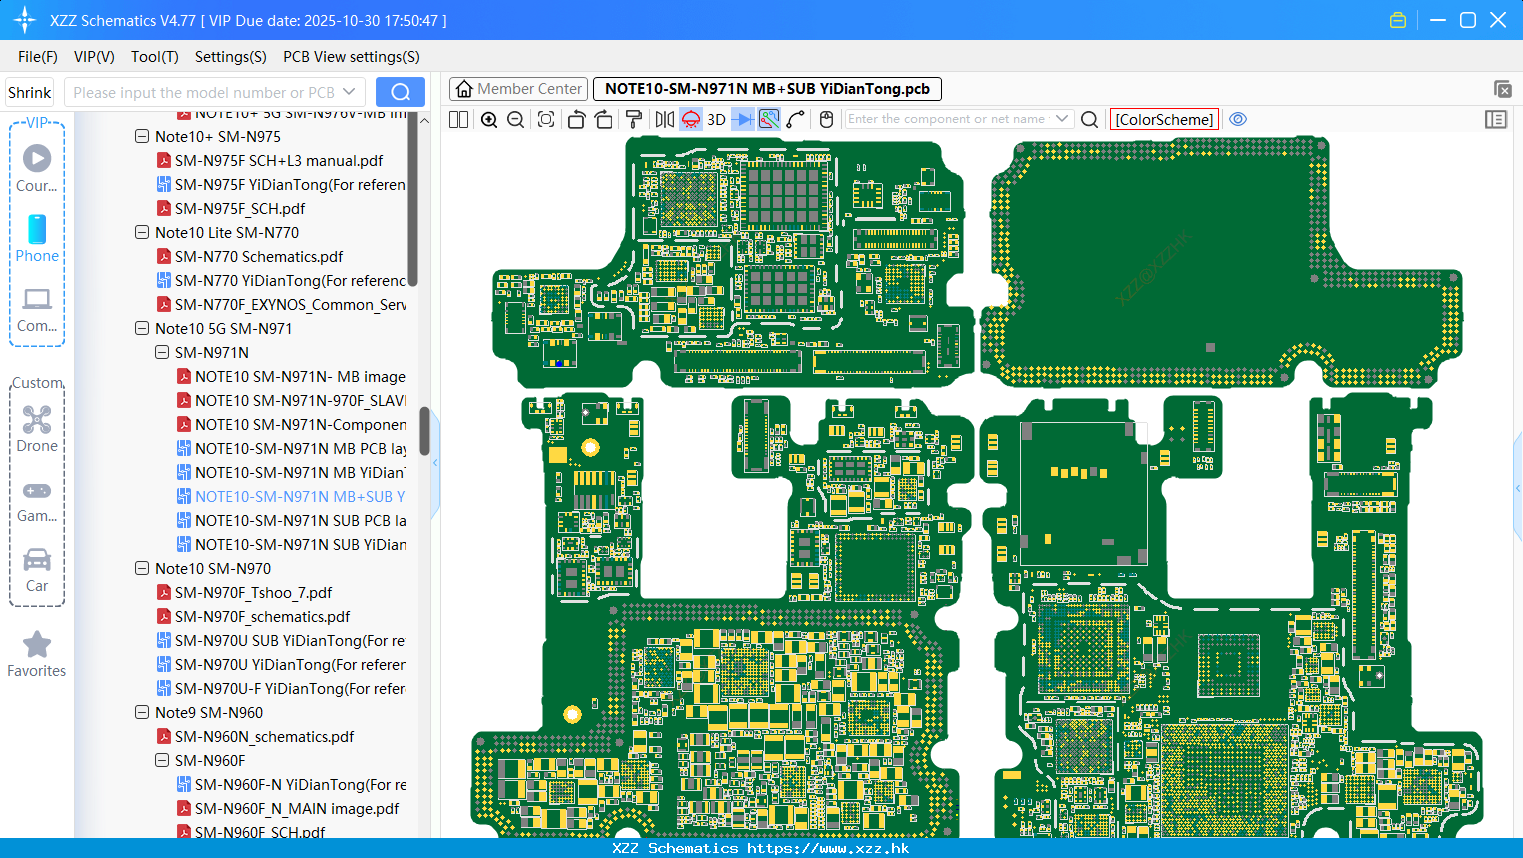Open the Car category
The height and width of the screenshot is (858, 1523).
37,569
